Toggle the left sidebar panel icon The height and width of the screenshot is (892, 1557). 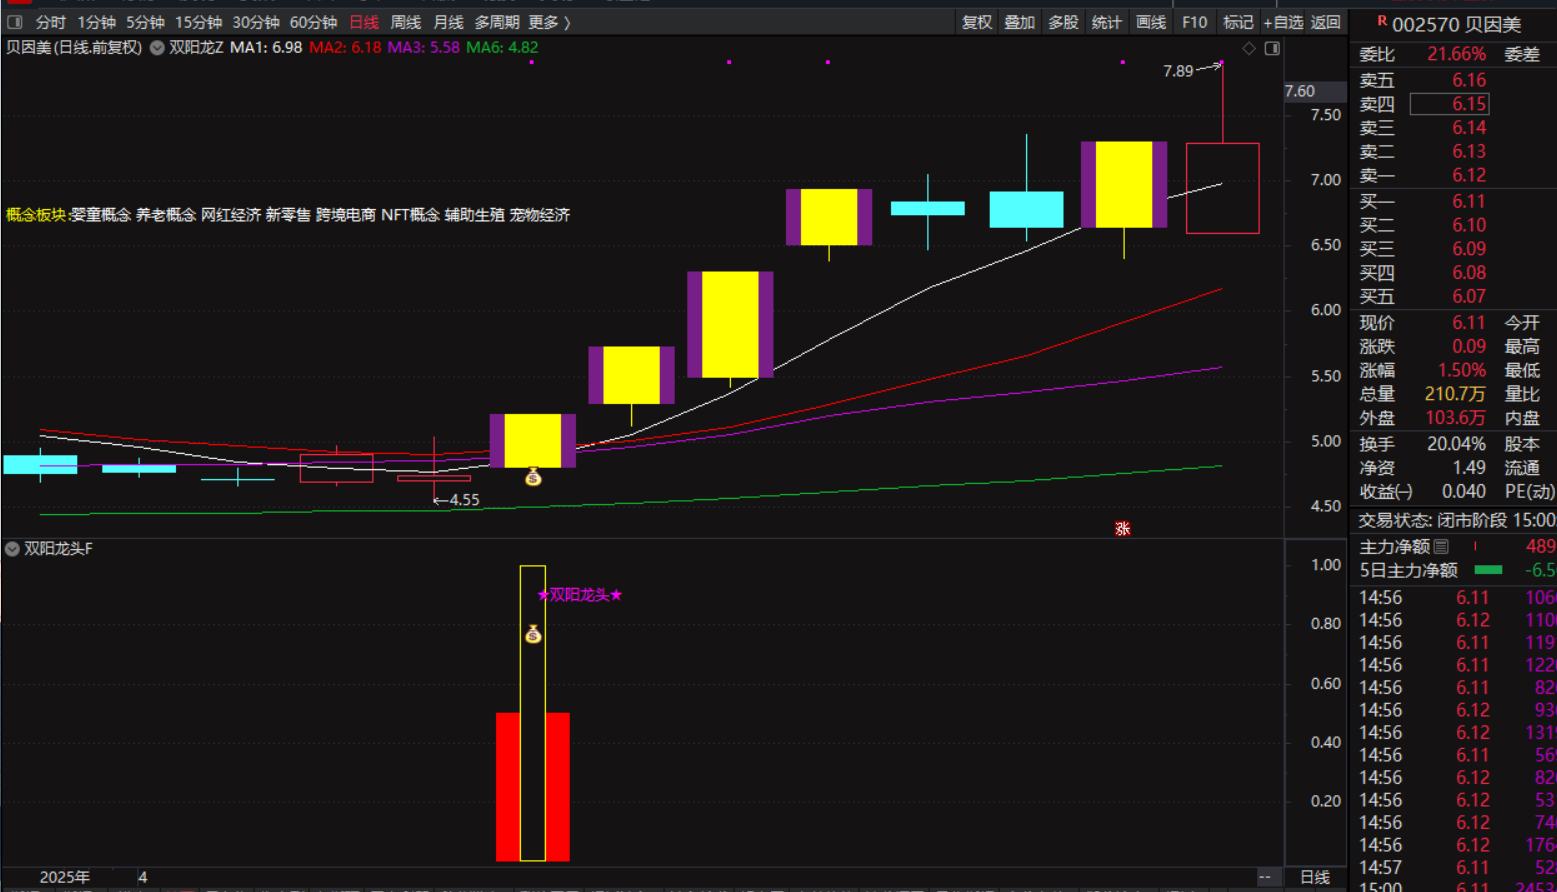15,22
